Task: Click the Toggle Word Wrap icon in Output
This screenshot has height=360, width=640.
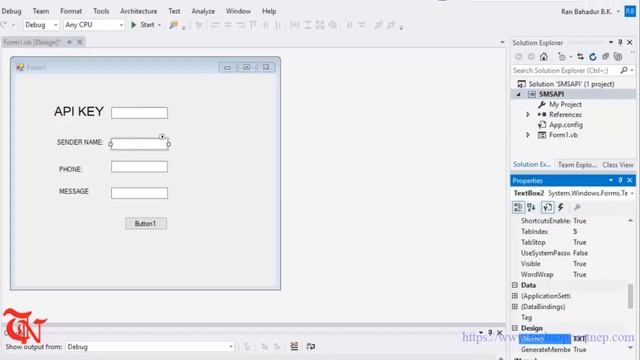Action: pos(311,347)
